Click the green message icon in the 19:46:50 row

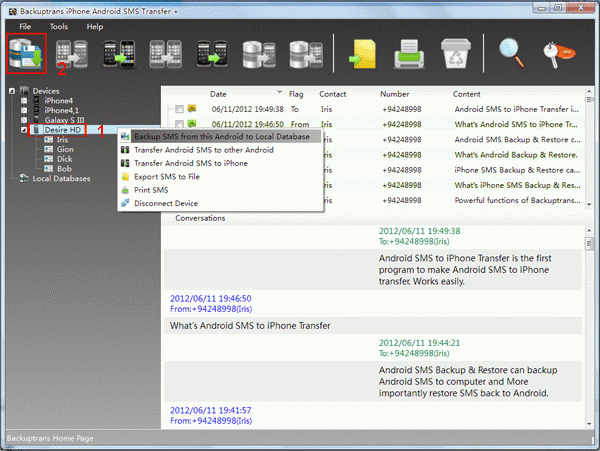[x=192, y=123]
